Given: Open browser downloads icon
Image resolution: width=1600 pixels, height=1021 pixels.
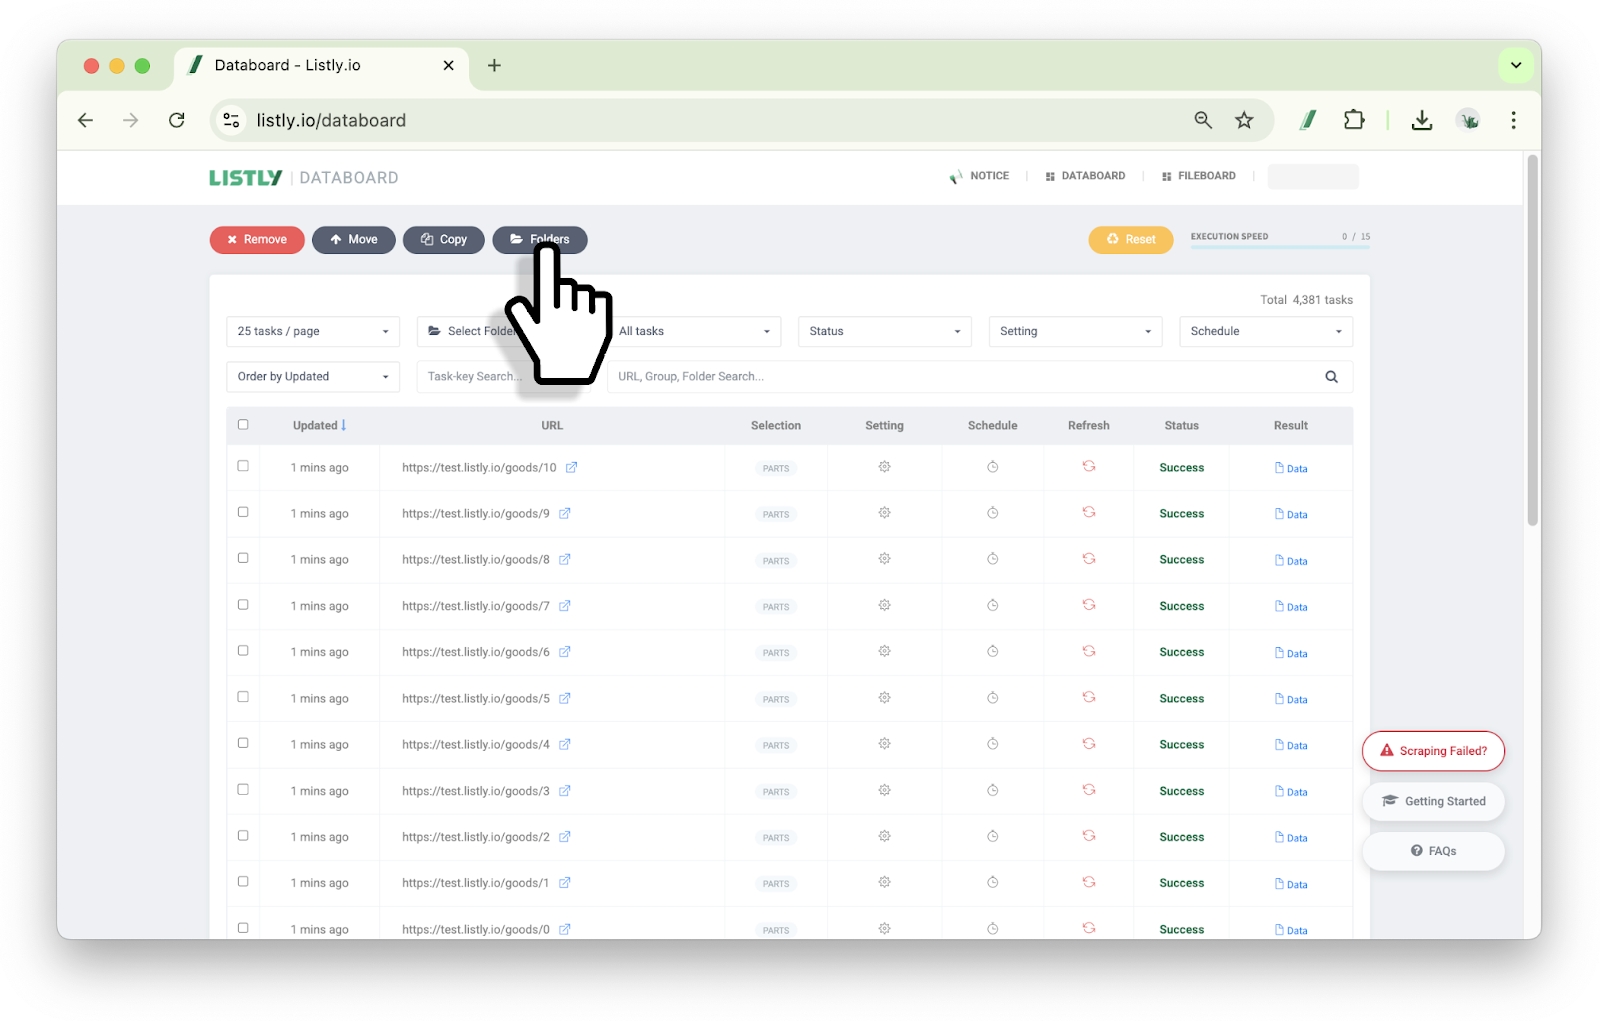Looking at the screenshot, I should coord(1421,120).
